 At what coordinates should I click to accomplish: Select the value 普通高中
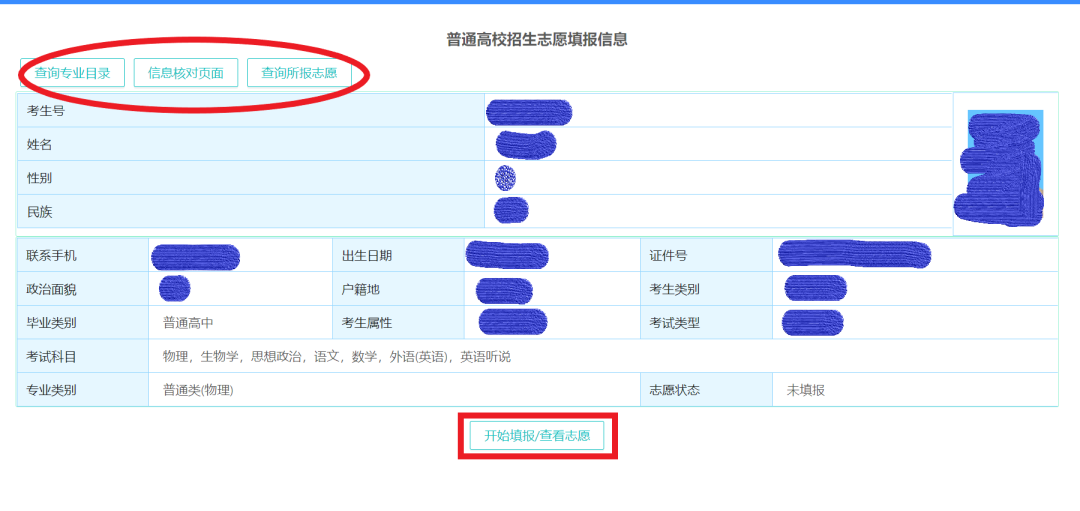coord(189,322)
